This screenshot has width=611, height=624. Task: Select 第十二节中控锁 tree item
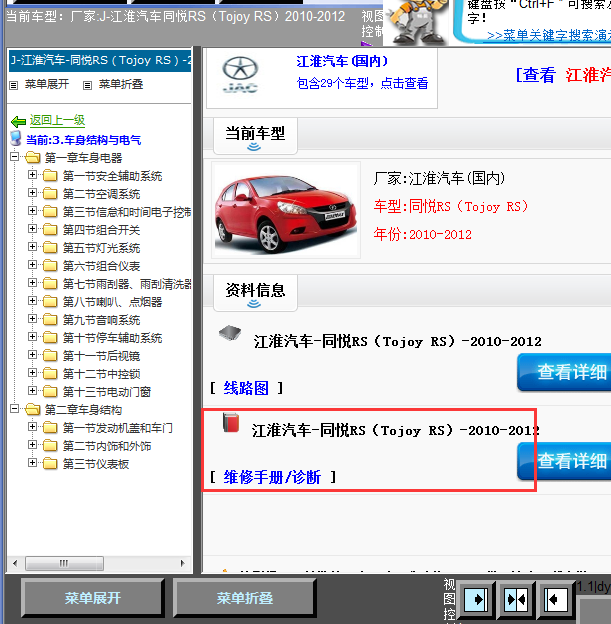tap(102, 374)
